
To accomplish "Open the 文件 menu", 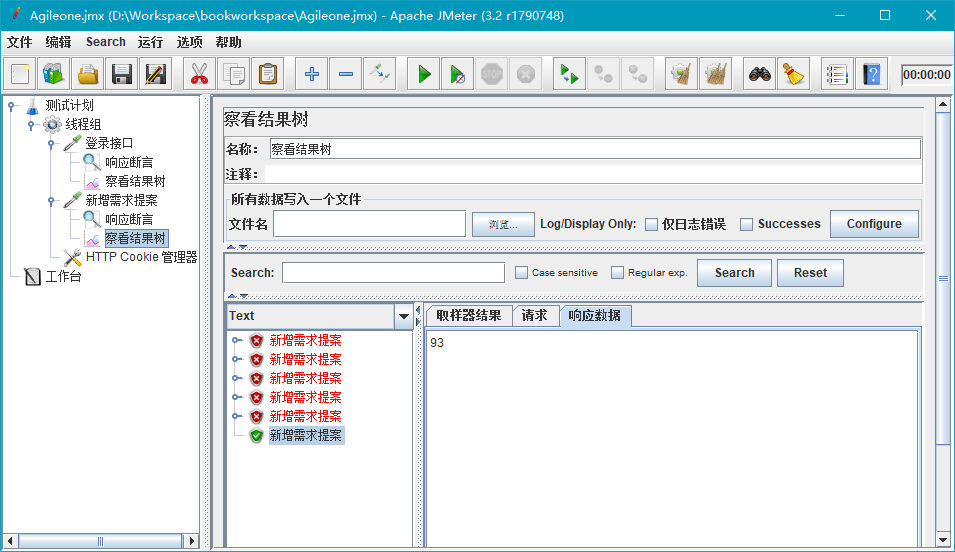I will pos(19,42).
